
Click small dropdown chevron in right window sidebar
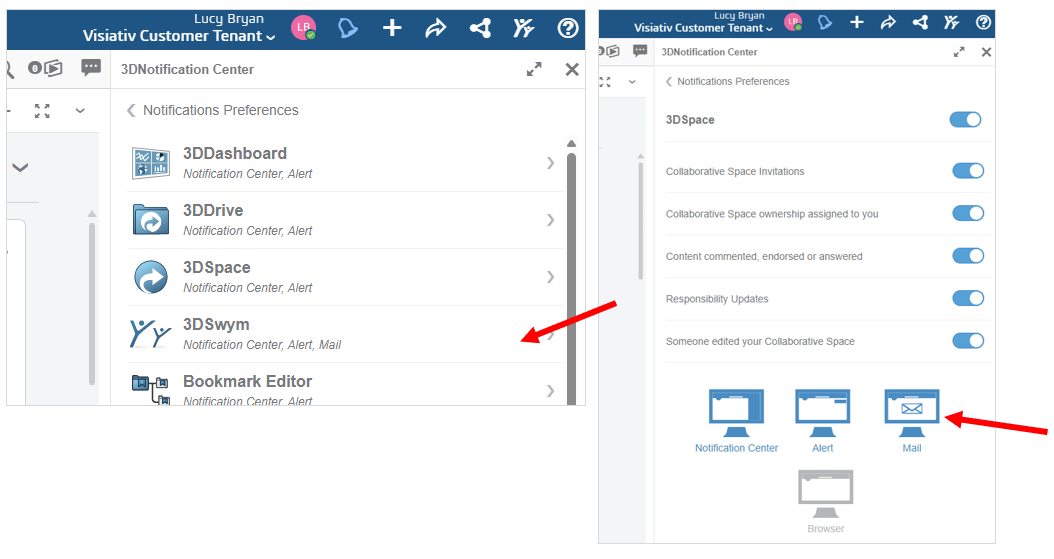point(632,82)
